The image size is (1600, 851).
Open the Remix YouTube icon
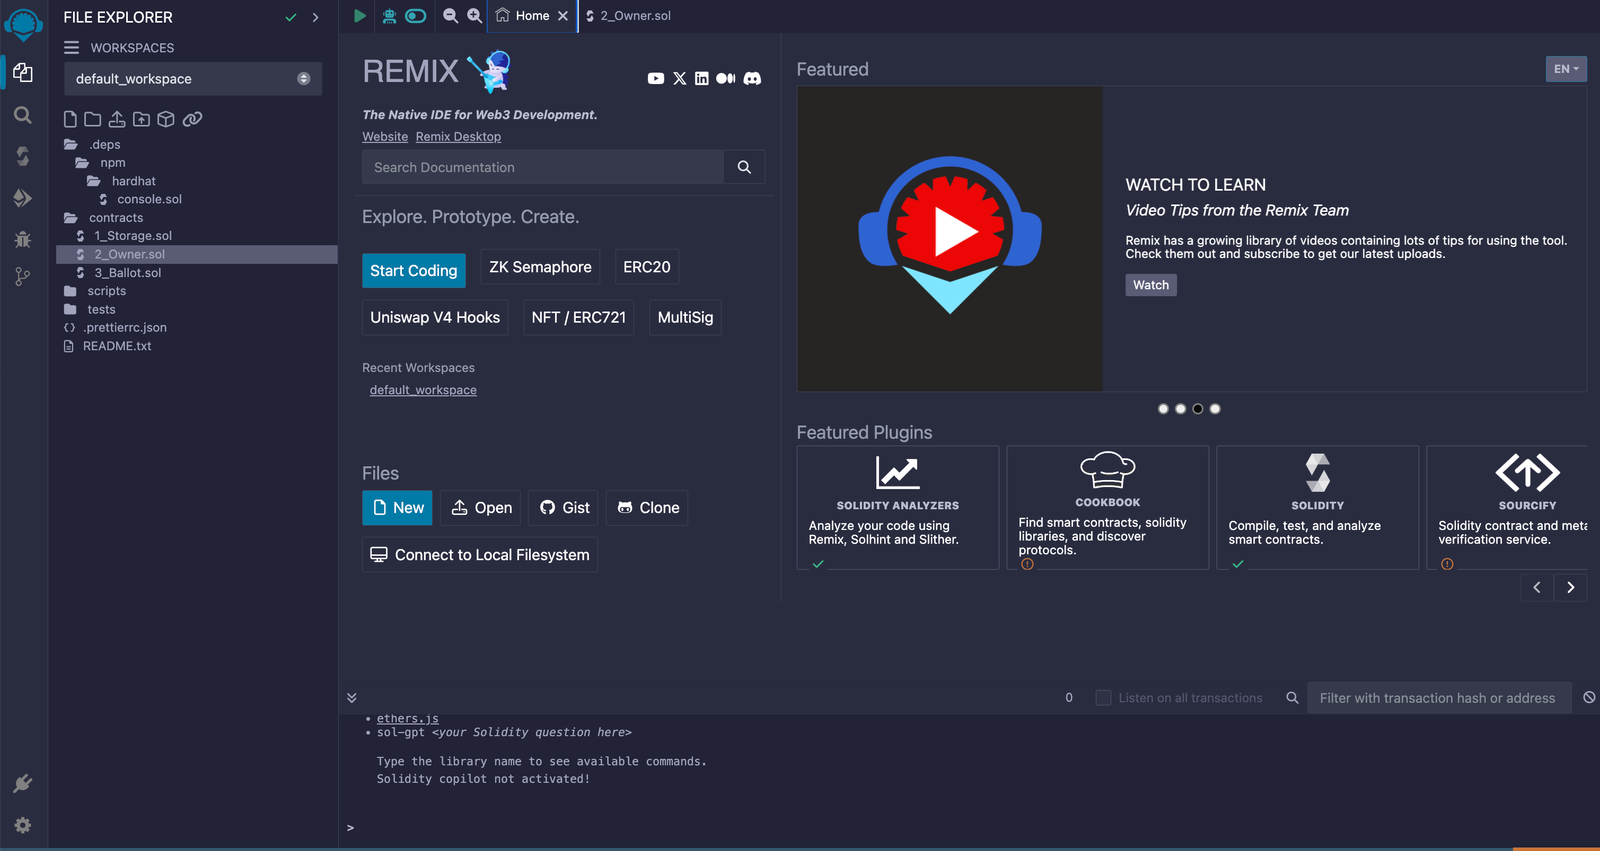[x=656, y=78]
